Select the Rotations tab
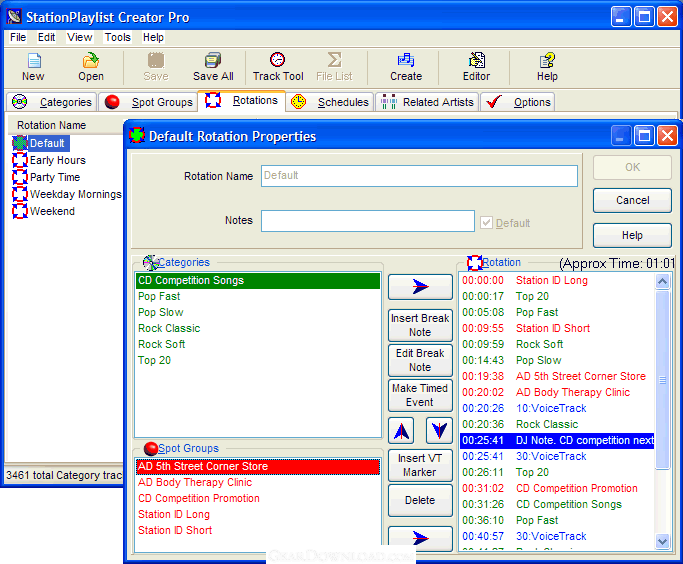Image resolution: width=683 pixels, height=564 pixels. tap(242, 101)
